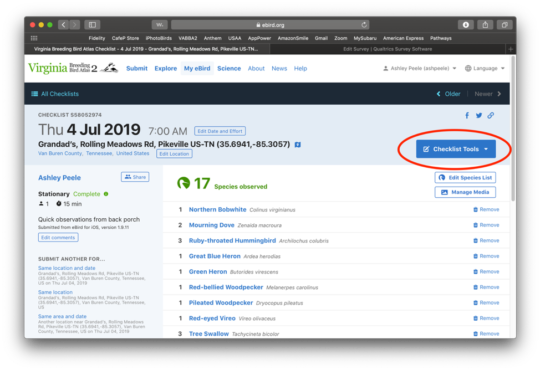The width and height of the screenshot is (540, 370).
Task: Open the Submit menu
Action: [137, 68]
